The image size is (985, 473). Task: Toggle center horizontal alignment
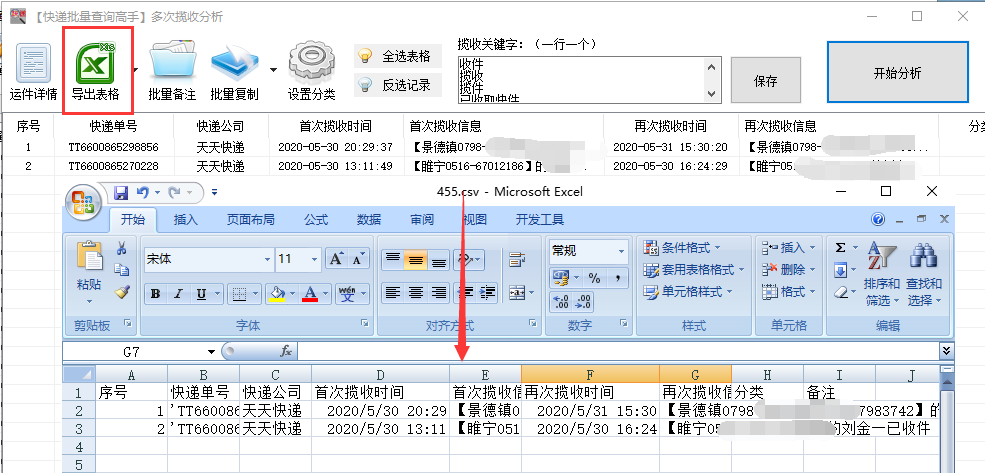point(416,292)
